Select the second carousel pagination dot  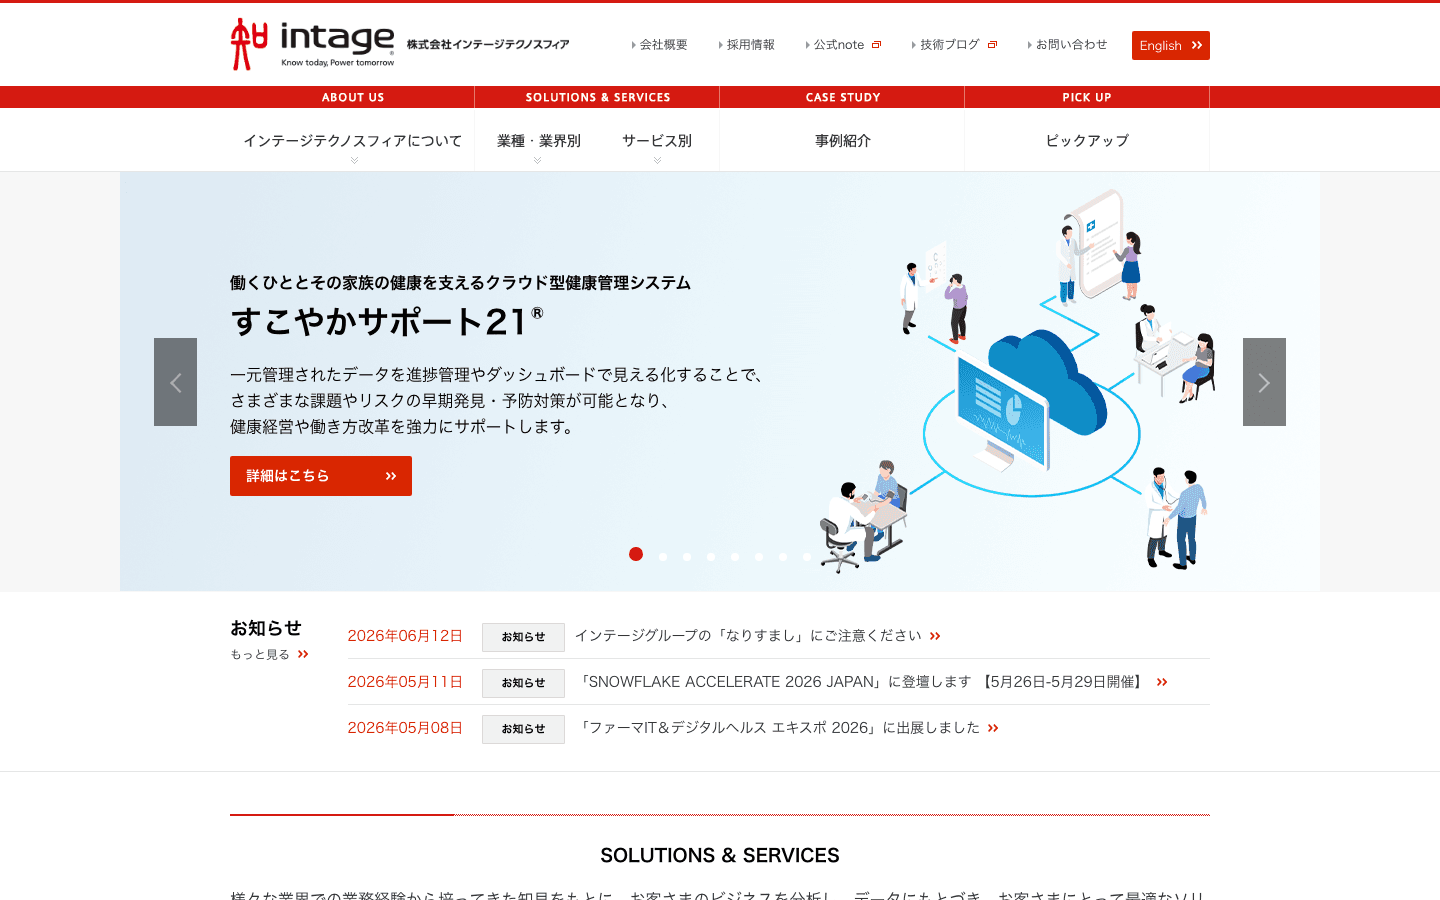tap(663, 556)
